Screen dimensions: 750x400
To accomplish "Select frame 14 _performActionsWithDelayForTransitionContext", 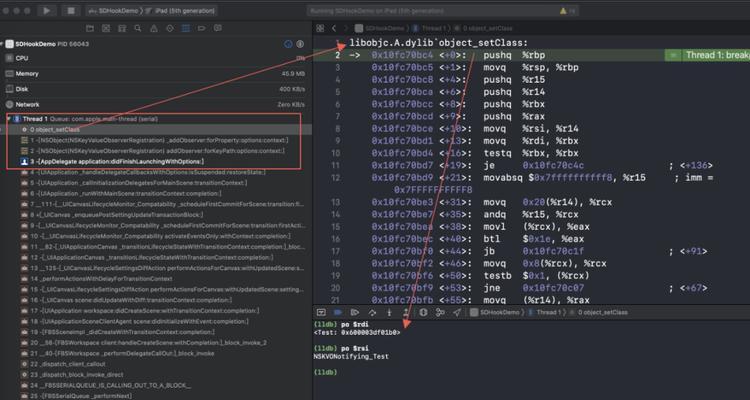I will click(156, 278).
